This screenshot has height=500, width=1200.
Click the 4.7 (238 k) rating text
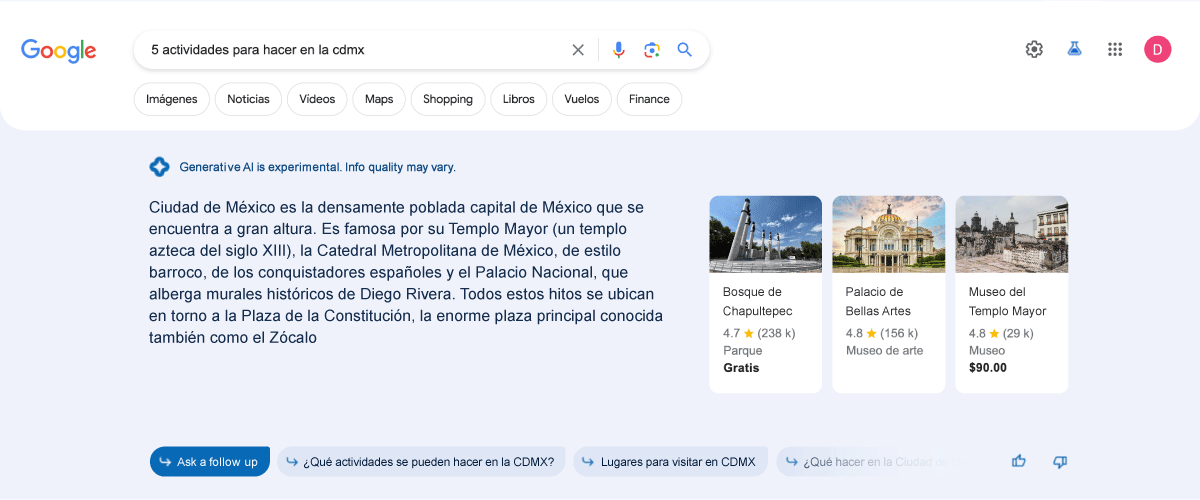[x=759, y=333]
